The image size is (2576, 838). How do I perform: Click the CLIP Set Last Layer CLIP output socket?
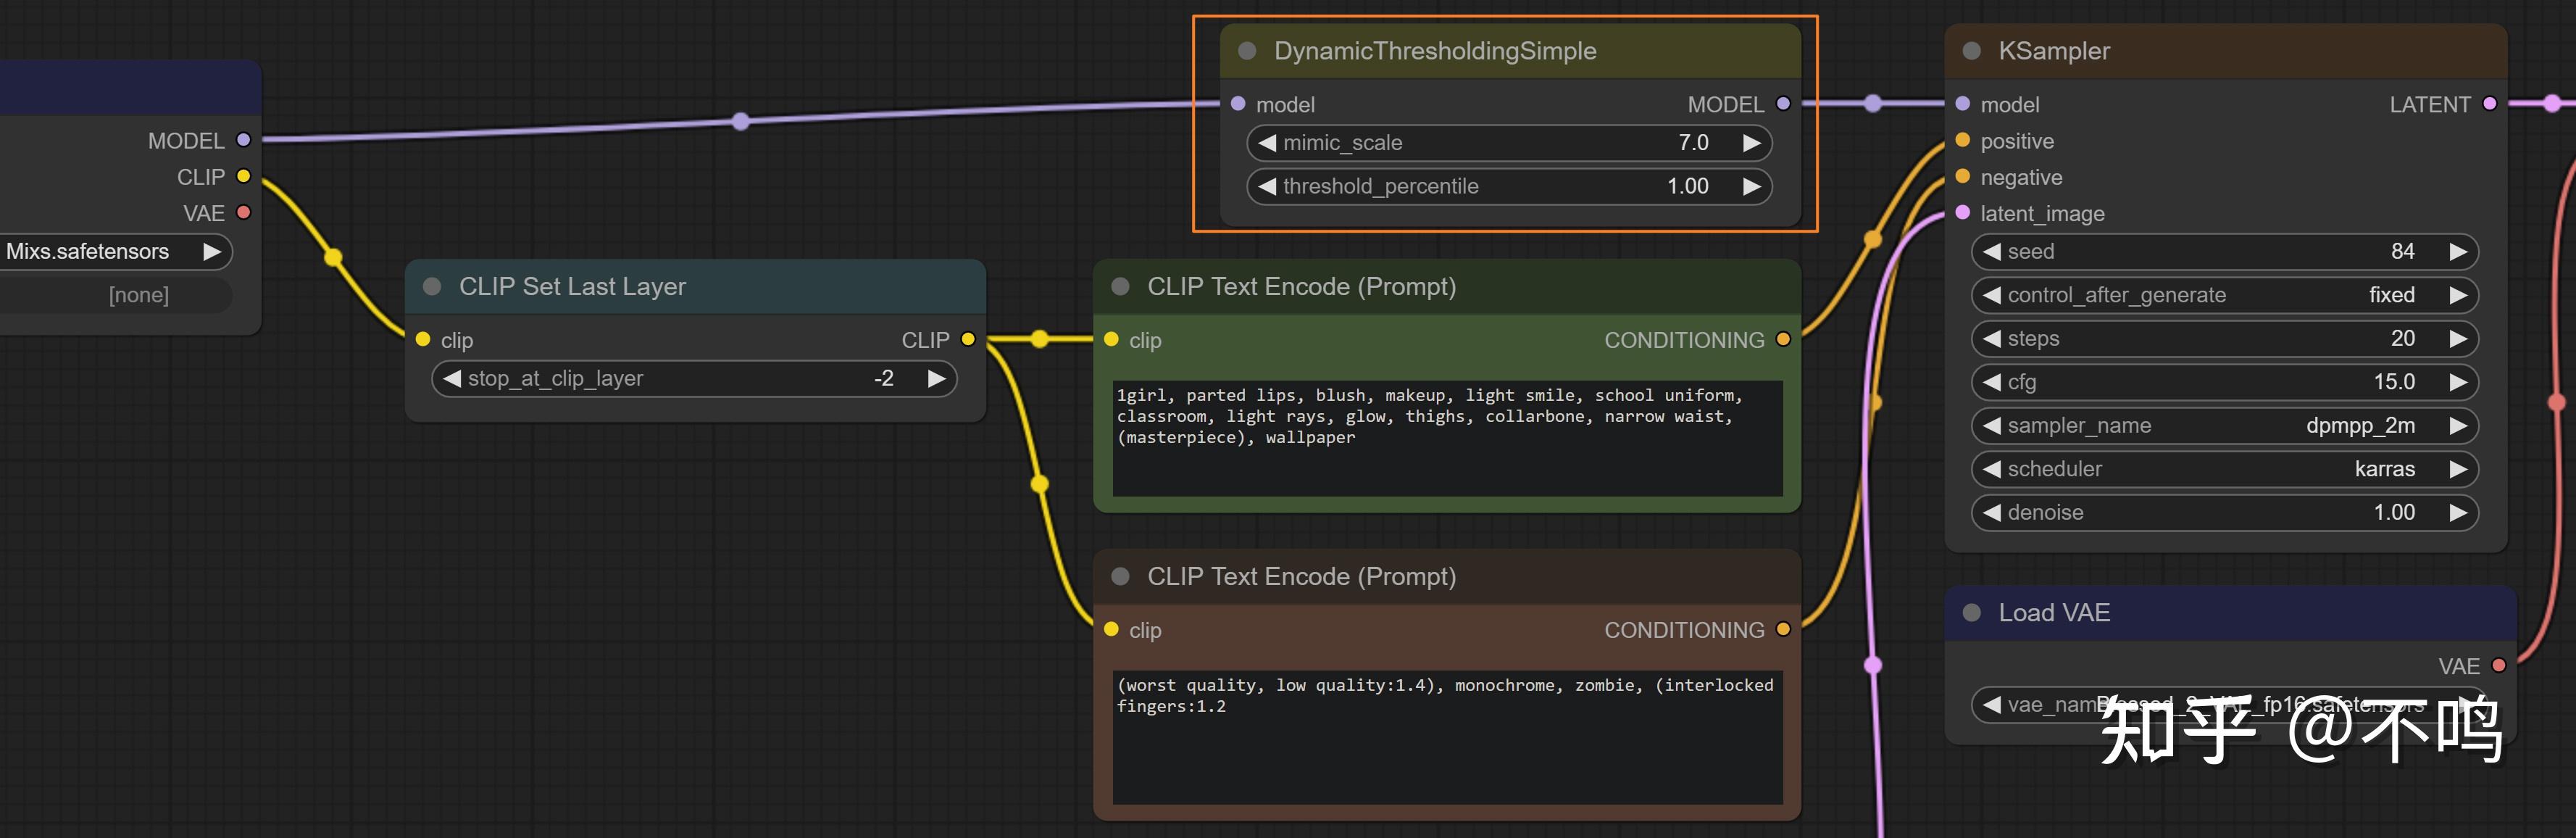tap(967, 340)
